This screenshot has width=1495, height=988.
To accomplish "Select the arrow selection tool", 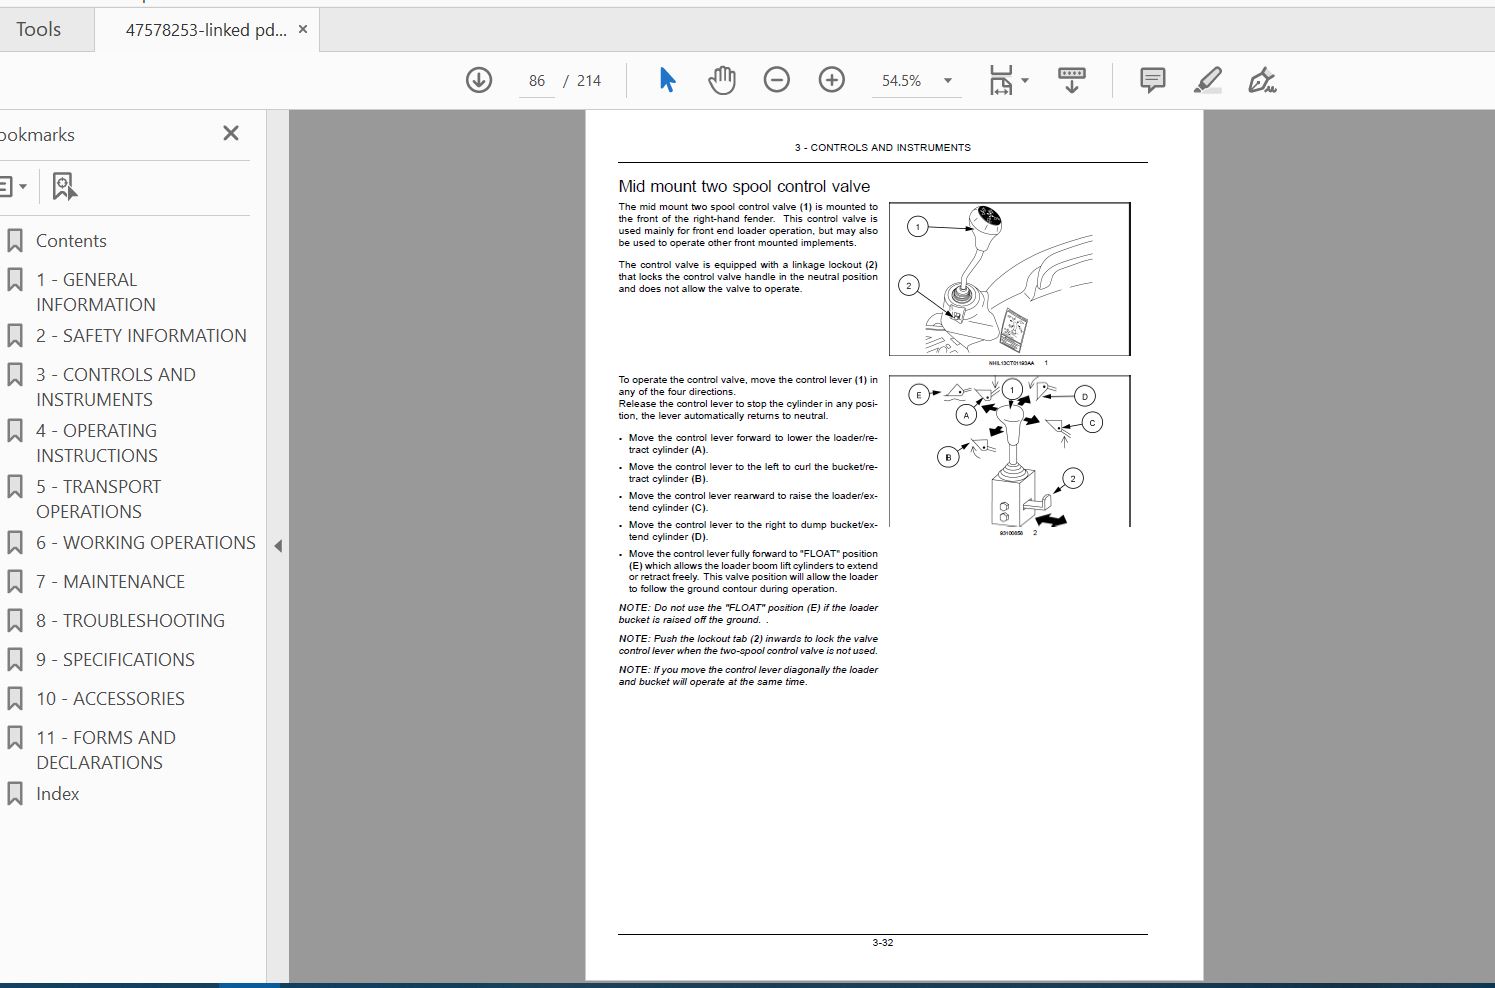I will 667,80.
